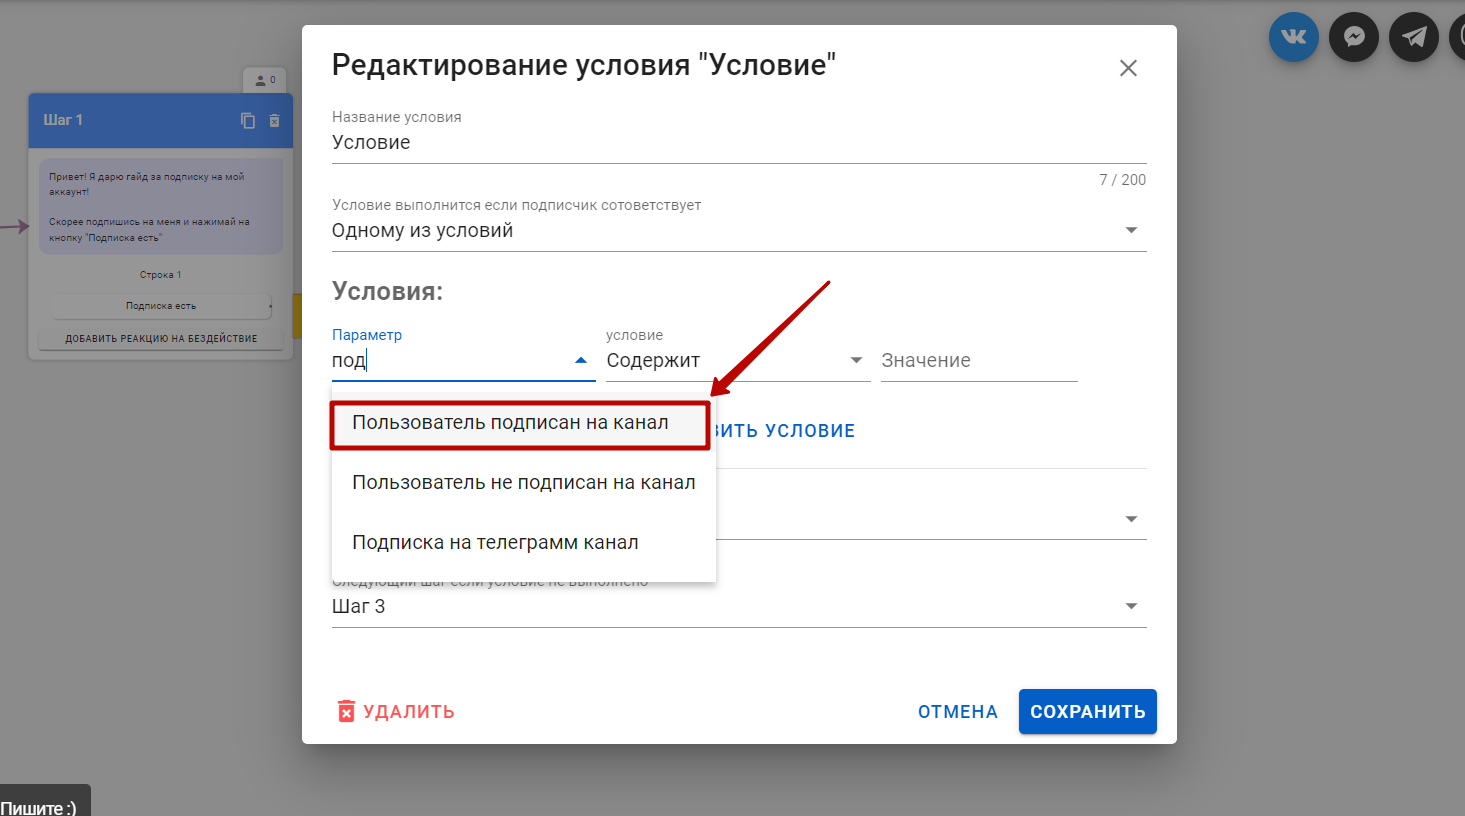Click the Telegram paper plane icon
1465x816 pixels.
[x=1413, y=37]
